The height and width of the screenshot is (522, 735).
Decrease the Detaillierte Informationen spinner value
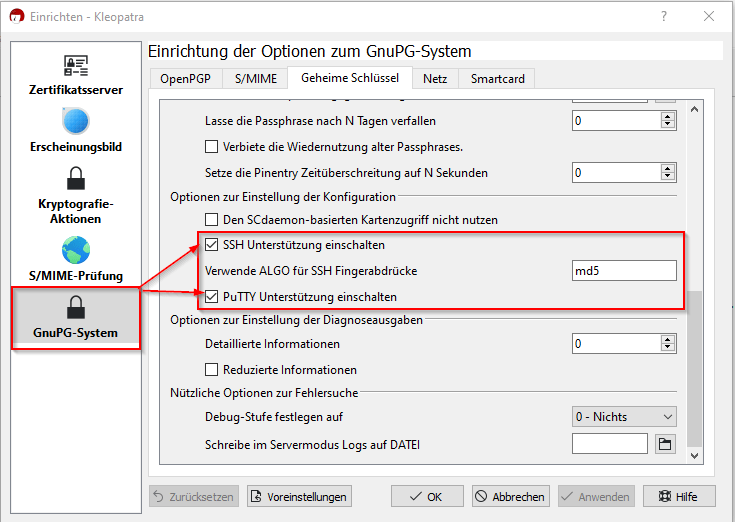(668, 349)
